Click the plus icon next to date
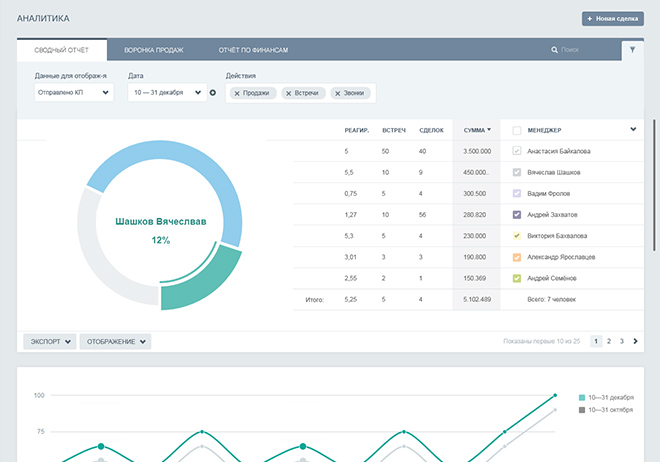Image resolution: width=660 pixels, height=462 pixels. tap(213, 93)
